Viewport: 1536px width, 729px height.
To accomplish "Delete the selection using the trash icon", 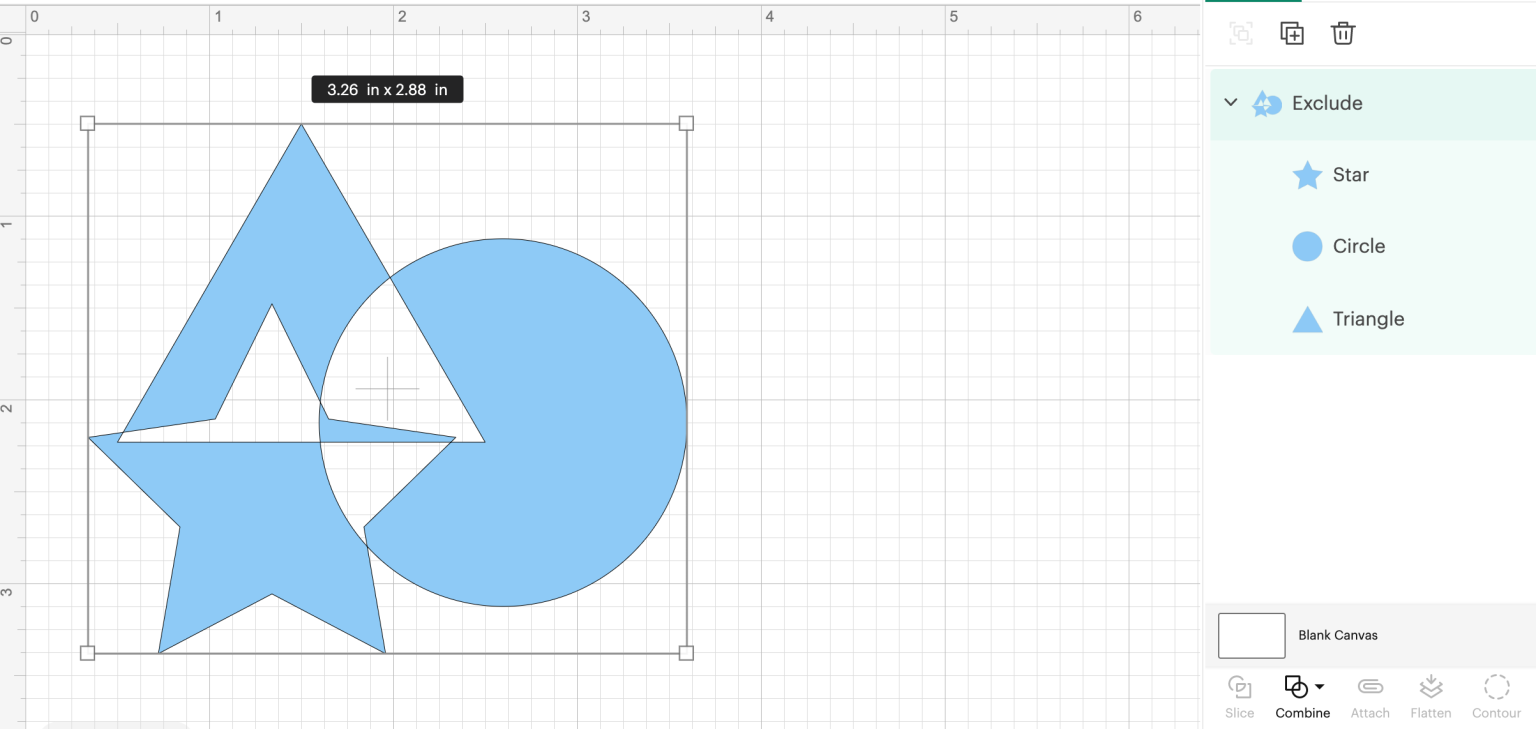I will 1343,33.
